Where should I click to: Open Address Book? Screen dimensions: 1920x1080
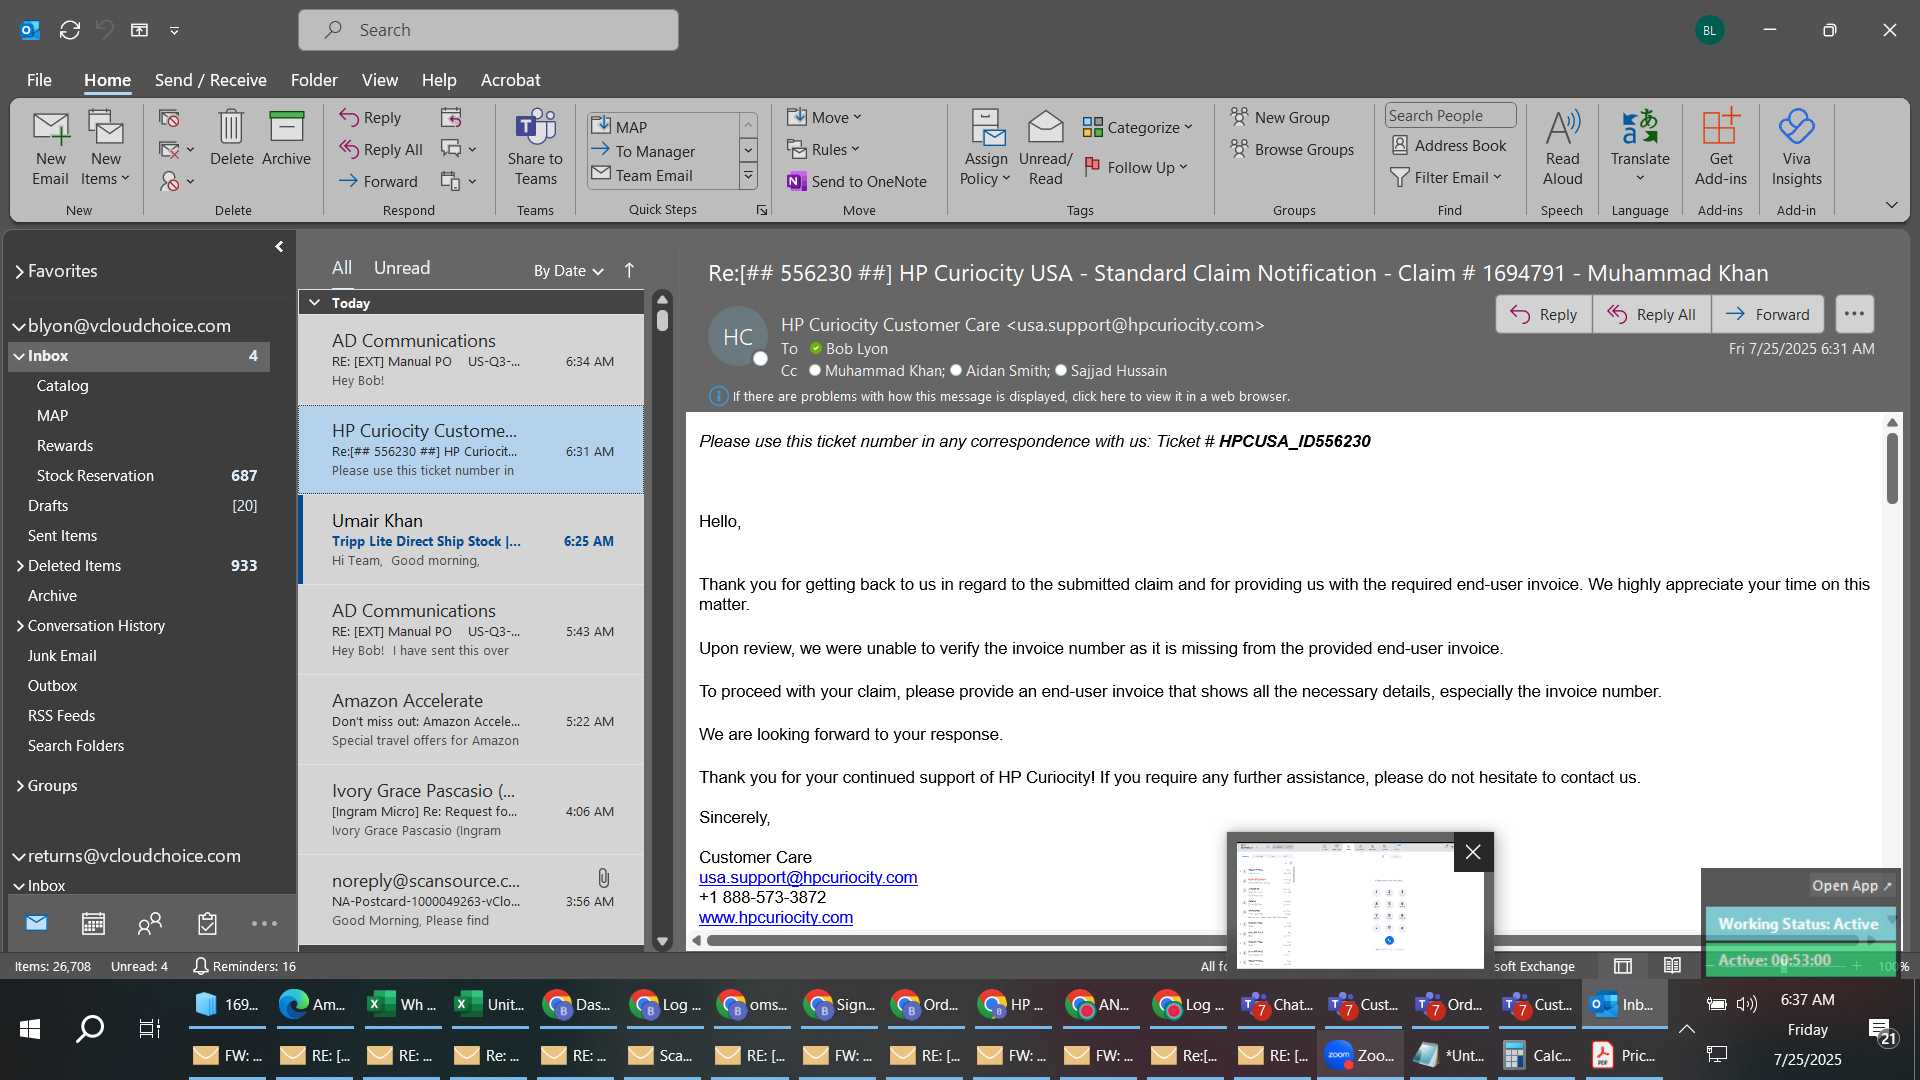pyautogui.click(x=1449, y=145)
